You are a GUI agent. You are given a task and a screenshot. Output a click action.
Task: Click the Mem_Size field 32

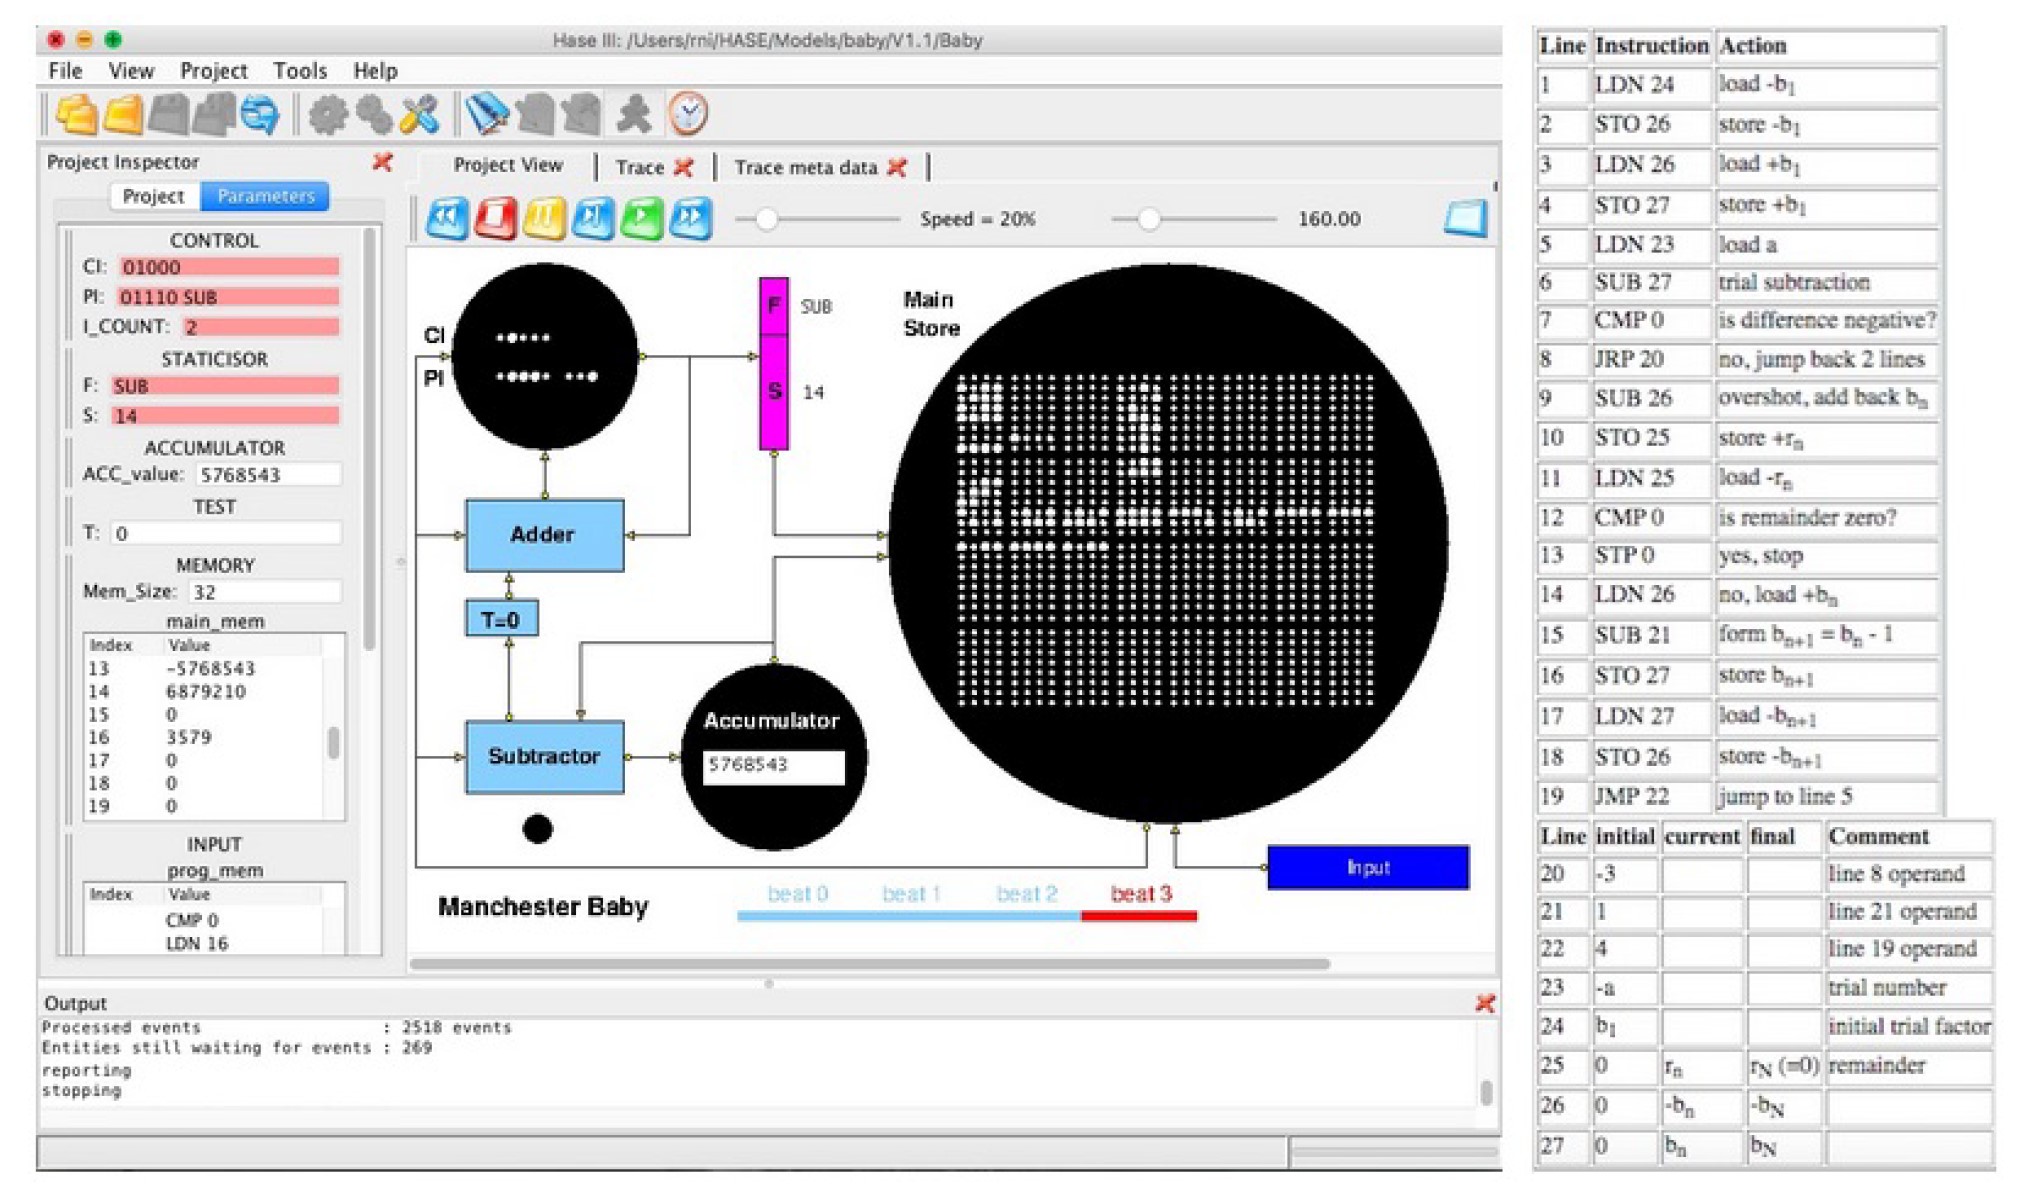click(264, 592)
